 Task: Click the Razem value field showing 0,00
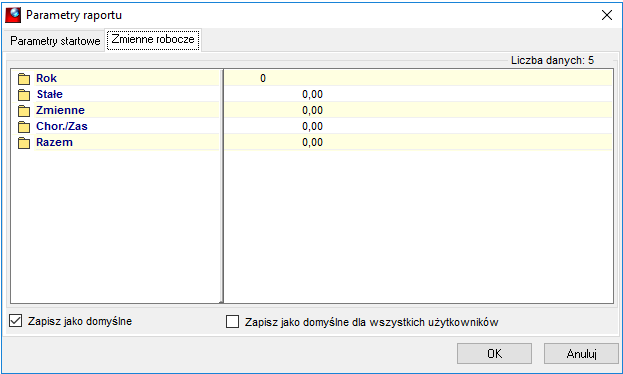click(x=418, y=142)
